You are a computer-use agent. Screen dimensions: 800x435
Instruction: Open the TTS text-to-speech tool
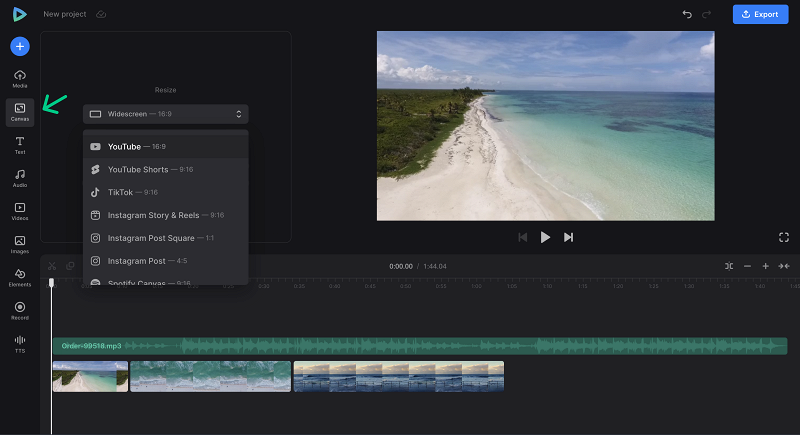tap(20, 344)
